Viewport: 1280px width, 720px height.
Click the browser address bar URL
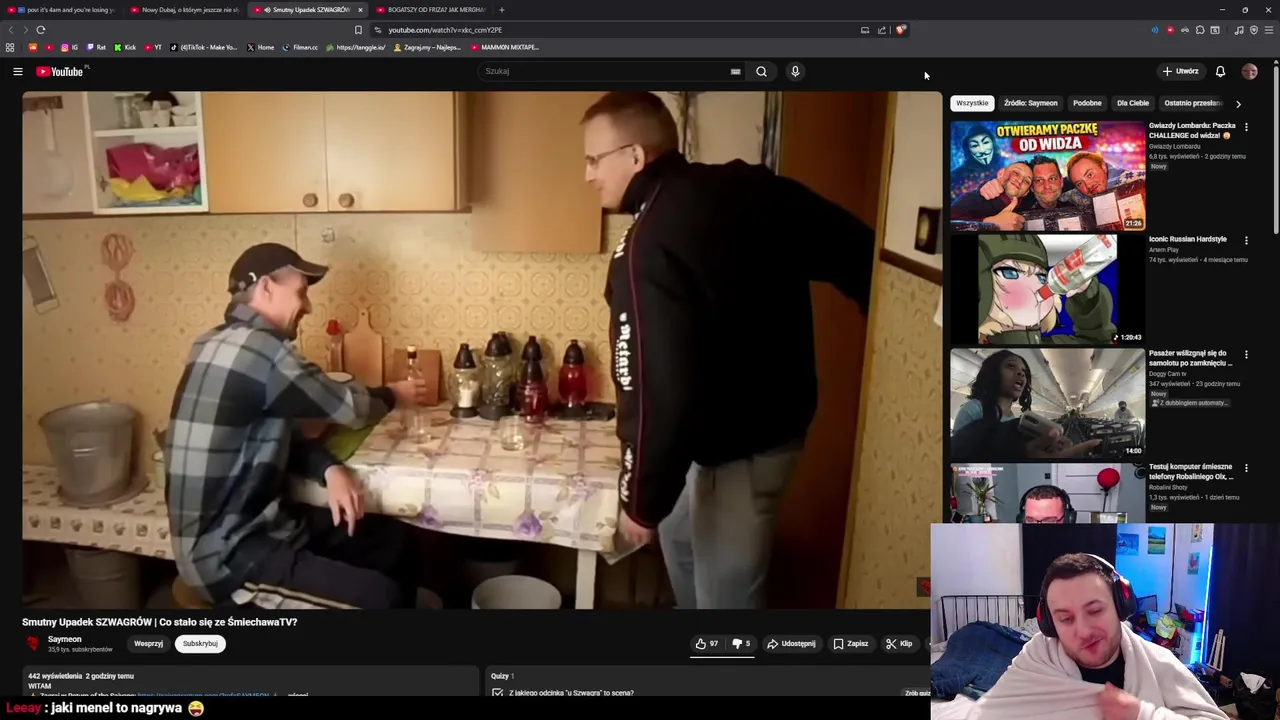pos(445,30)
